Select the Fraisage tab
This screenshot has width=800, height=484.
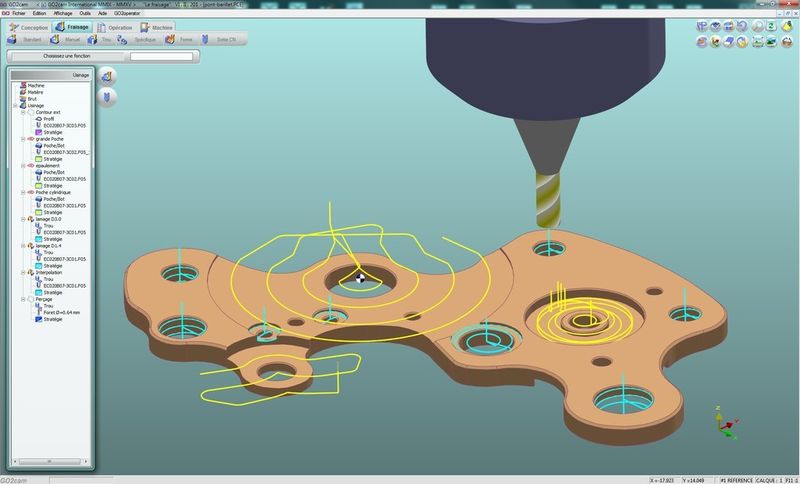coord(72,27)
